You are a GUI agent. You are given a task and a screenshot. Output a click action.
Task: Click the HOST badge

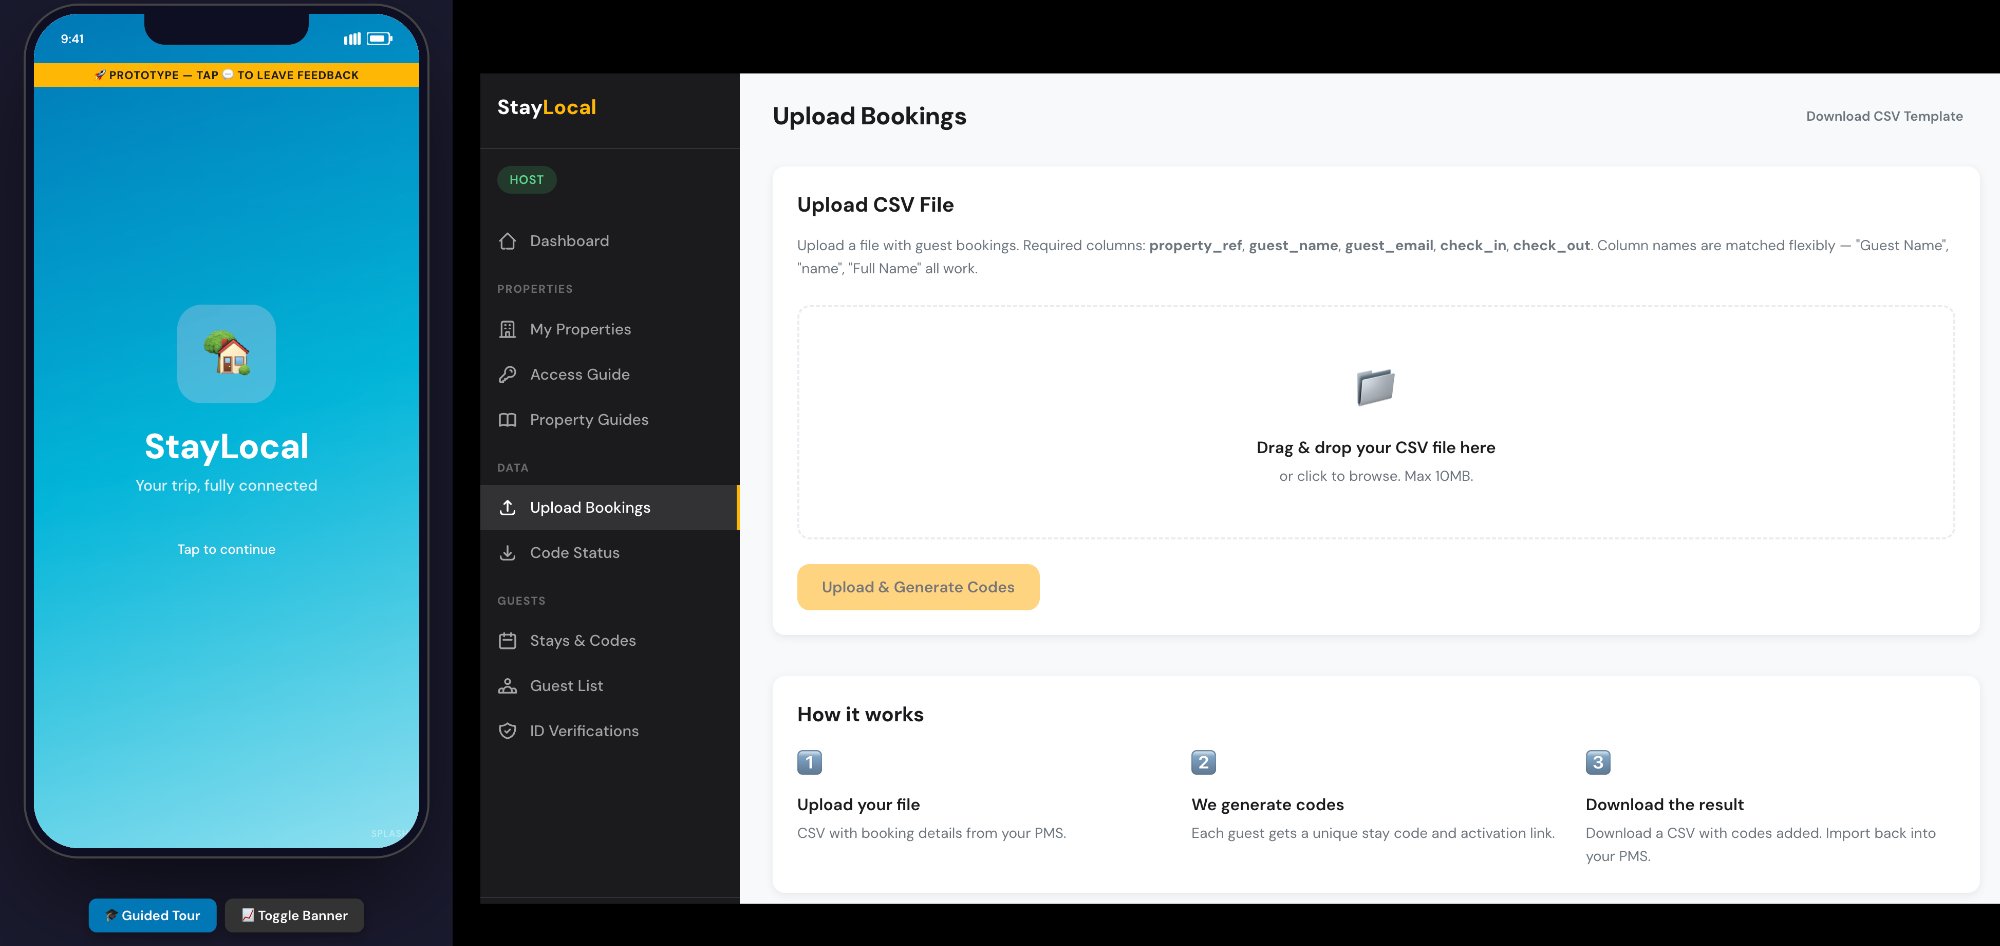pyautogui.click(x=526, y=180)
